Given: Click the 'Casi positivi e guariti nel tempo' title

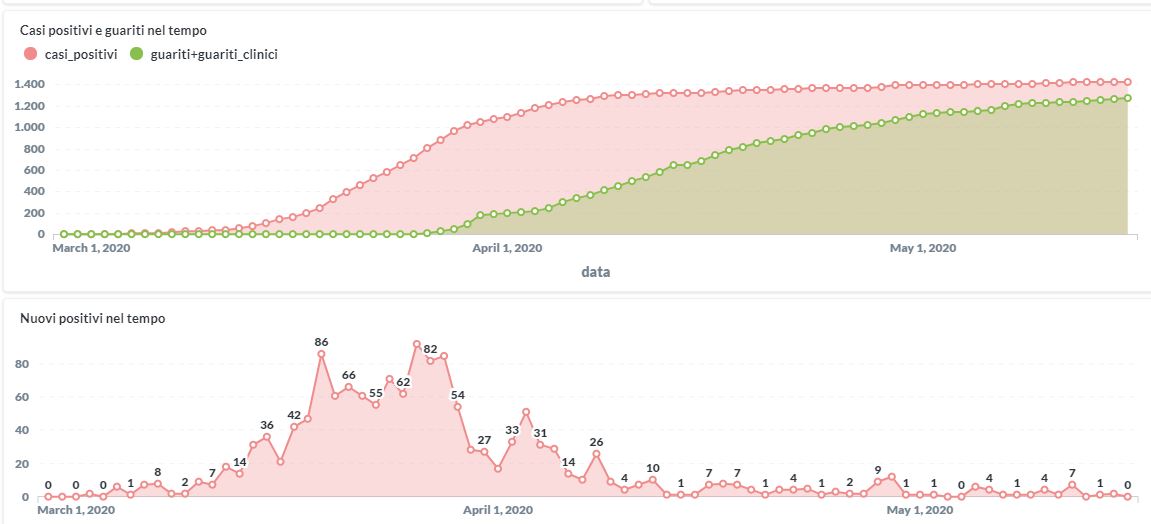Looking at the screenshot, I should pyautogui.click(x=114, y=31).
